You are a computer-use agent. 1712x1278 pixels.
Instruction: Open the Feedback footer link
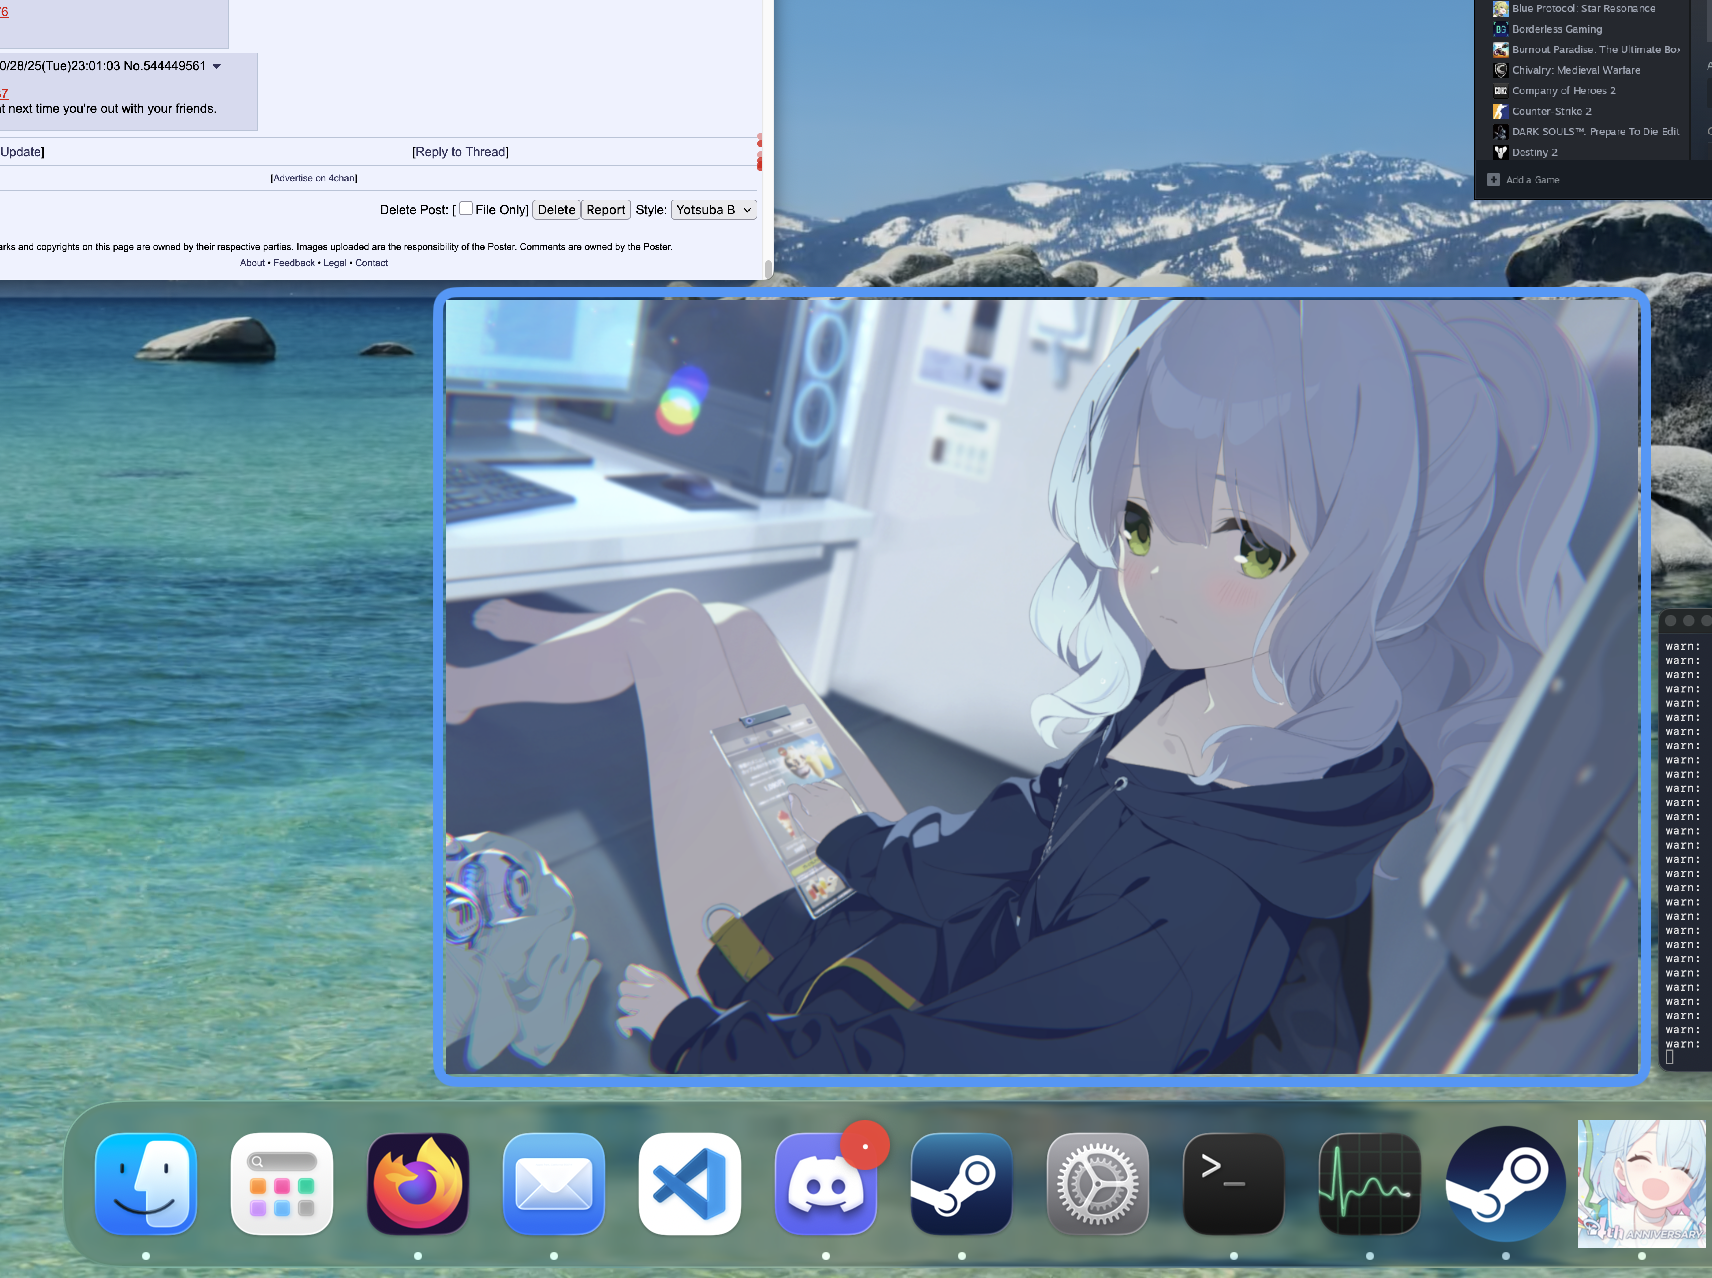click(x=294, y=263)
